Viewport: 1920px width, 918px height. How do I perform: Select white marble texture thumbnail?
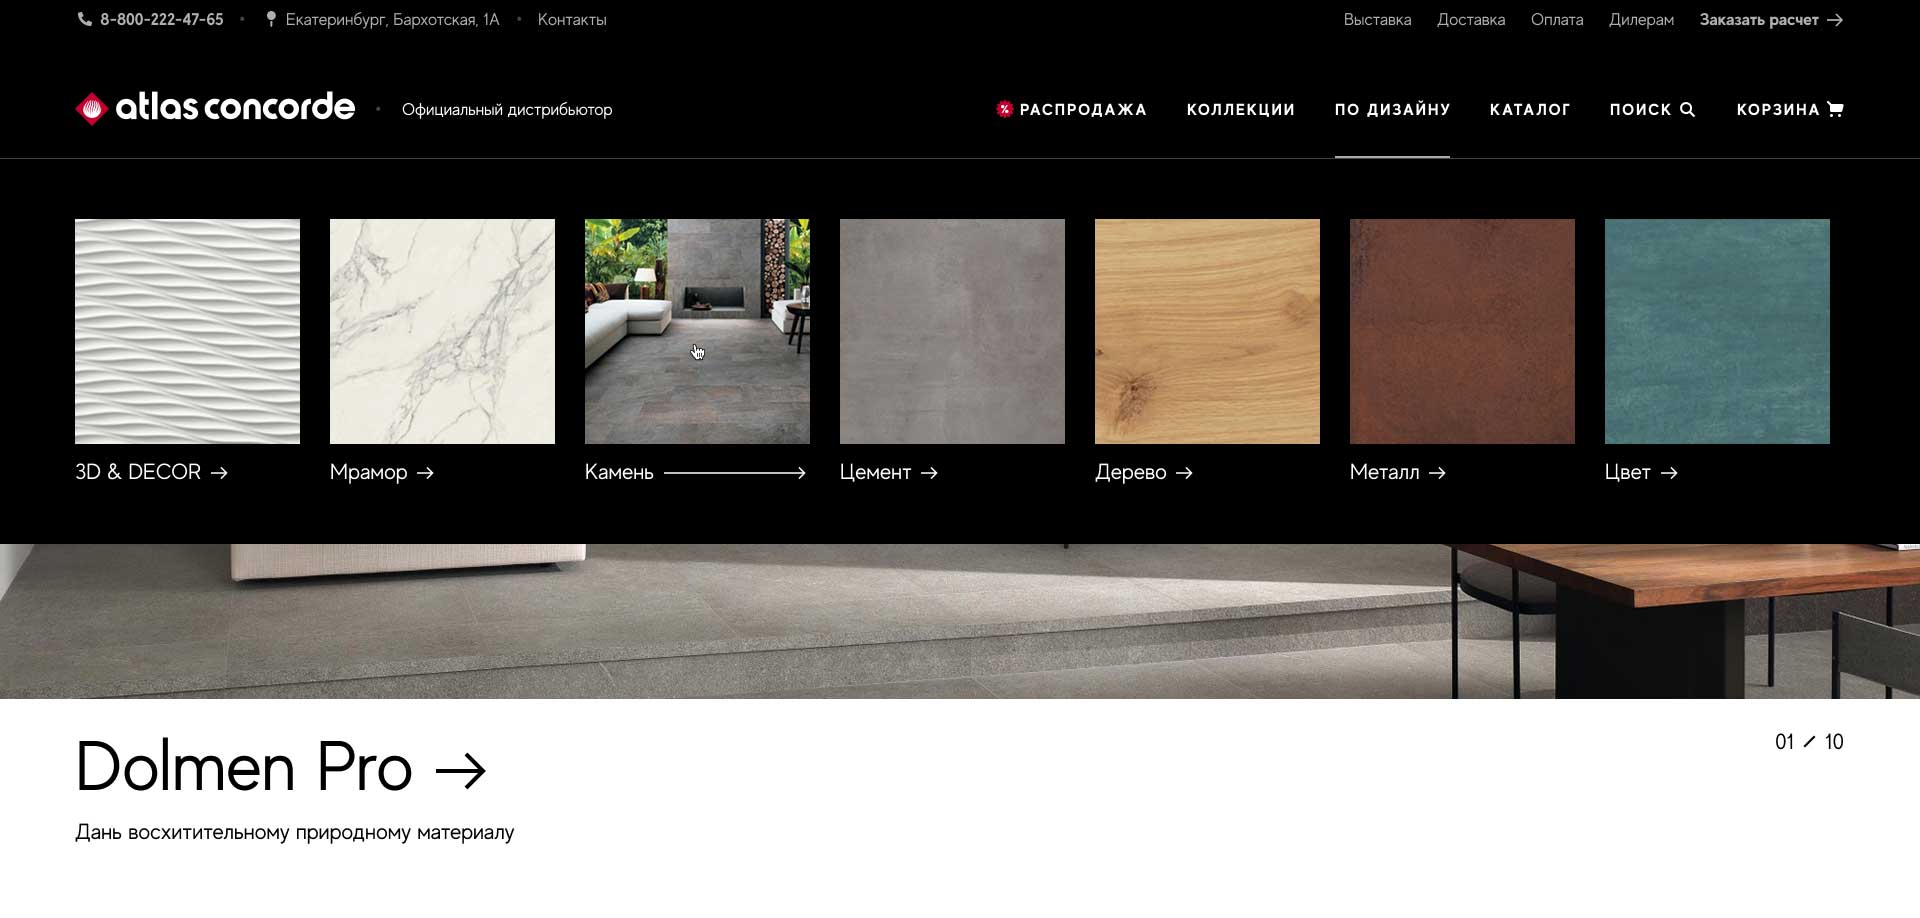coord(442,331)
